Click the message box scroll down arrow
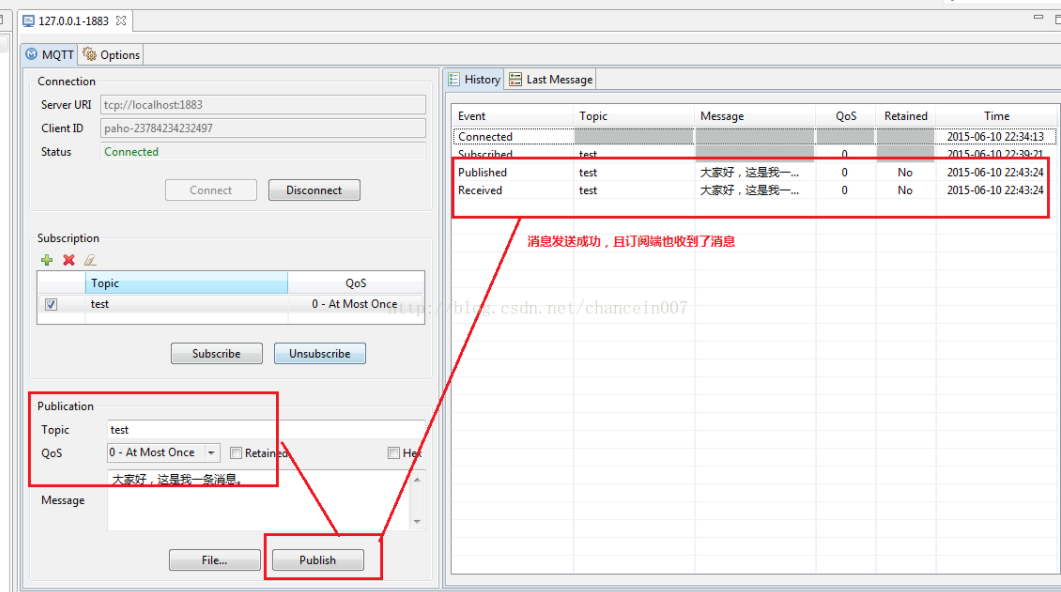This screenshot has height=592, width=1061. click(x=417, y=521)
